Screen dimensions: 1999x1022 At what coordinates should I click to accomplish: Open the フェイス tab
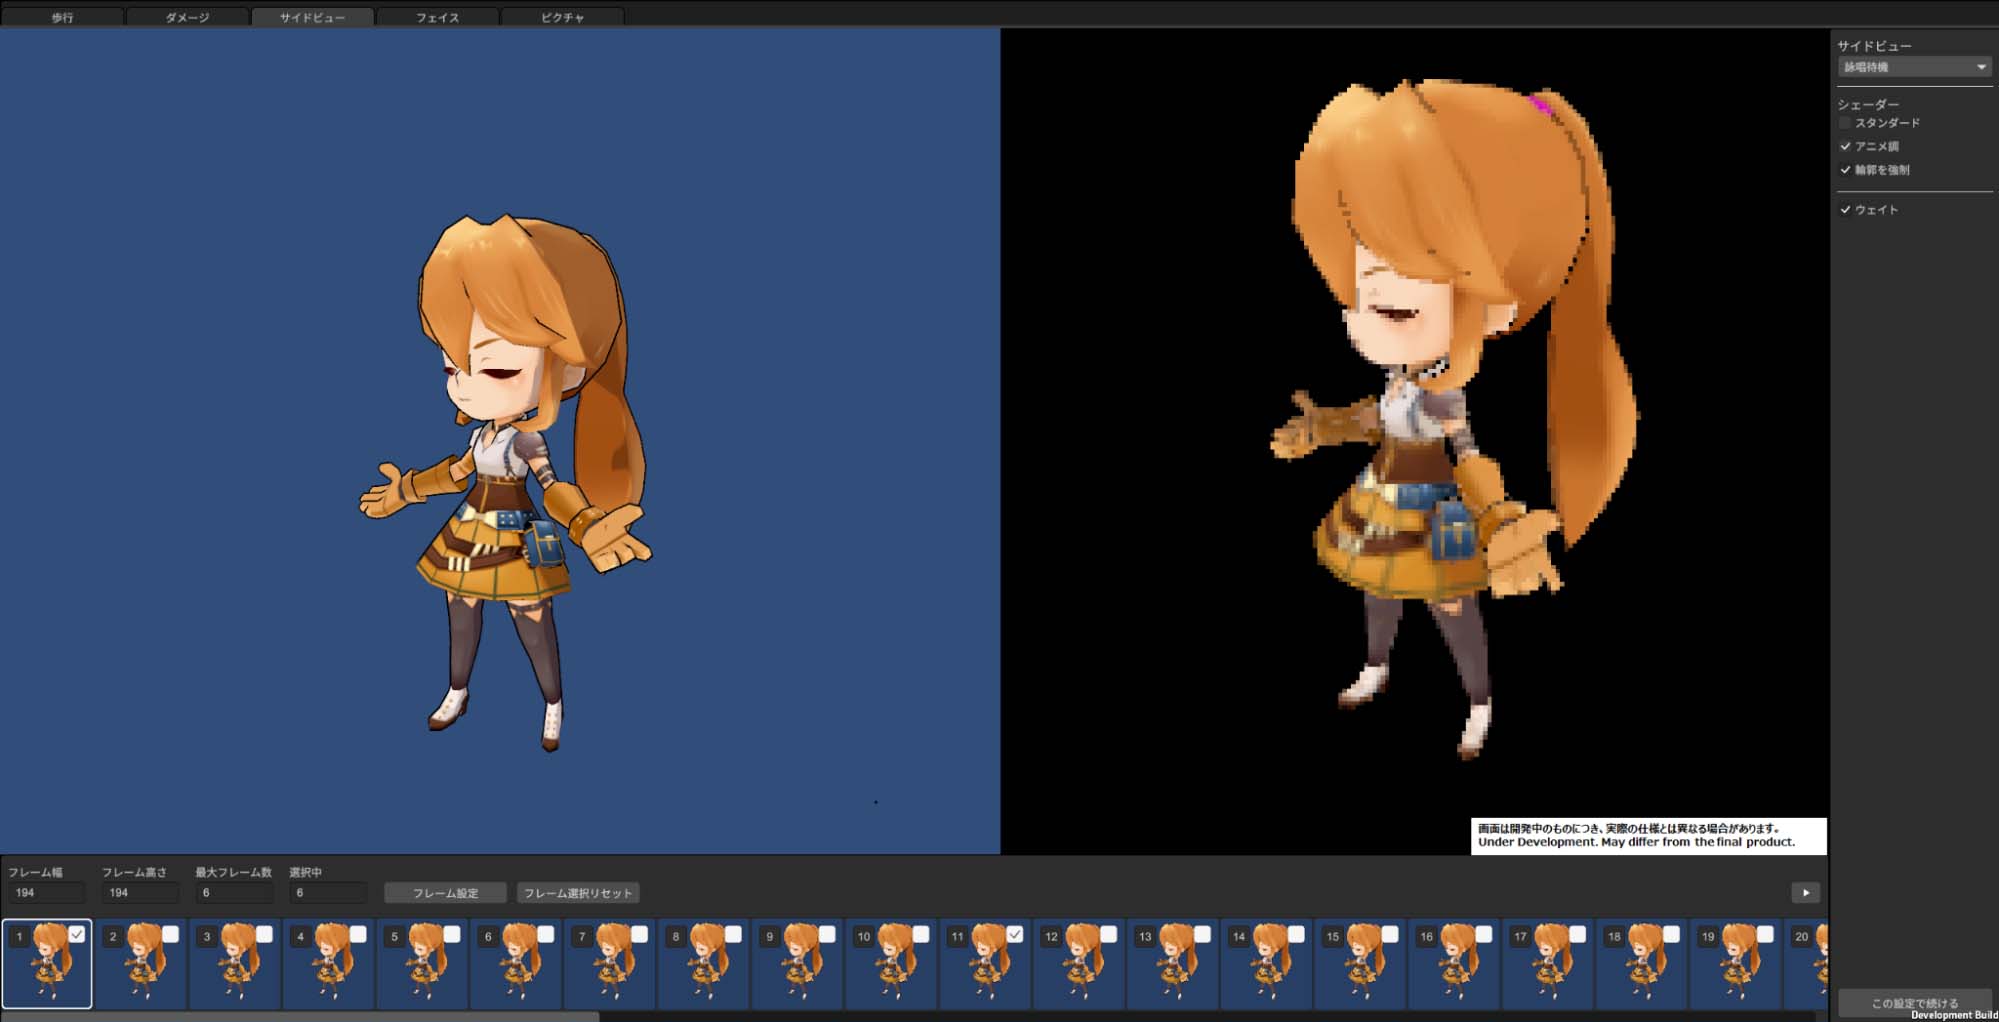pos(437,17)
